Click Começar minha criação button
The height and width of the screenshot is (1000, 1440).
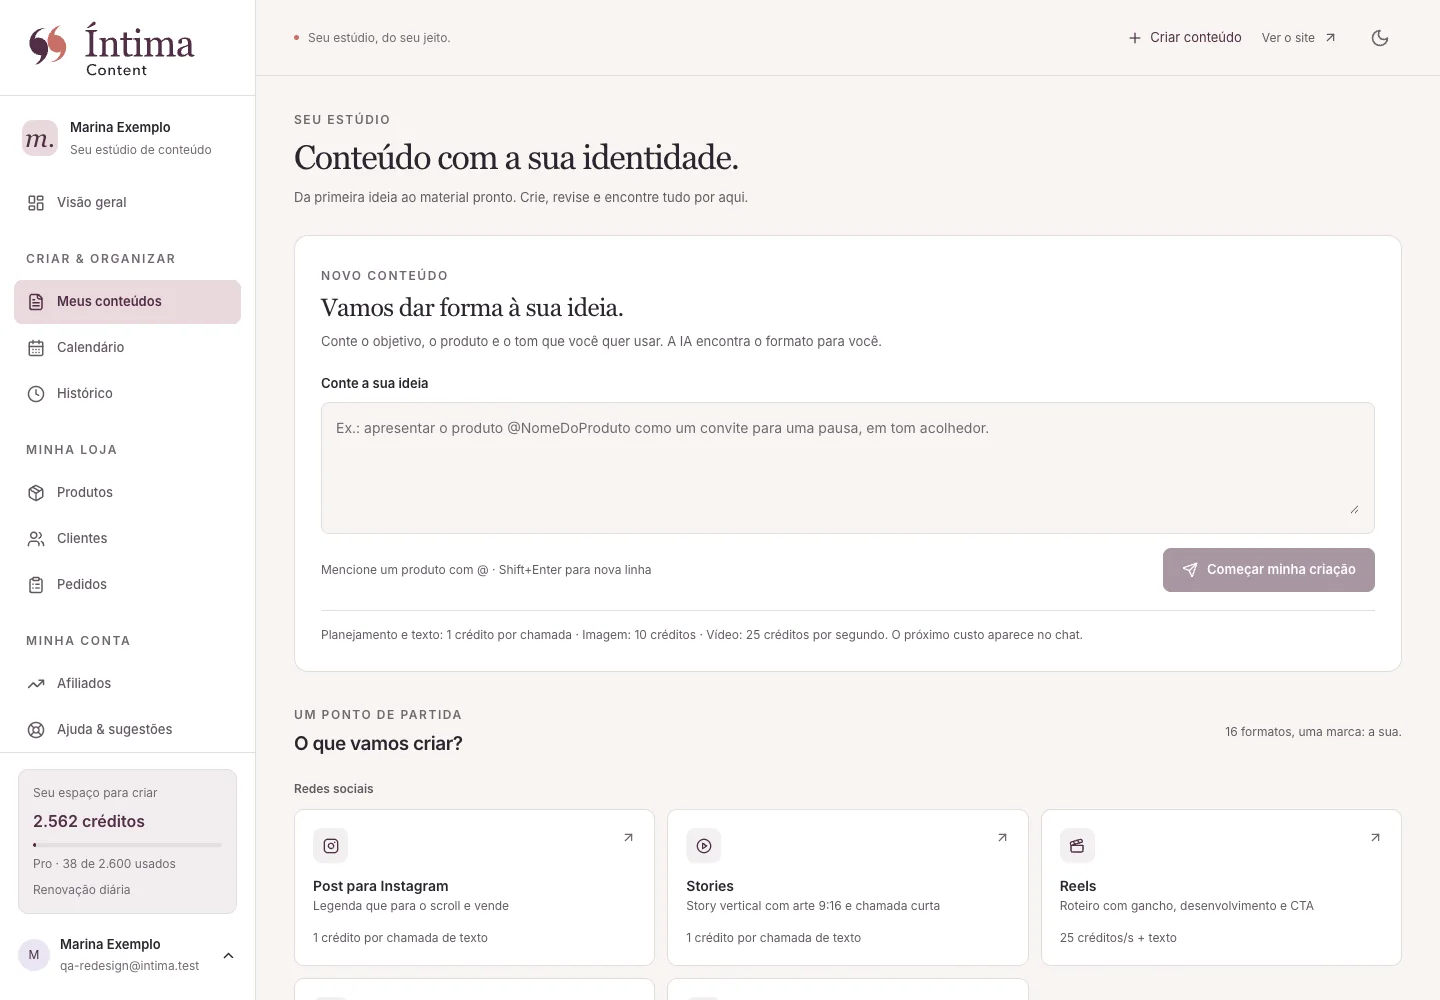(1269, 570)
